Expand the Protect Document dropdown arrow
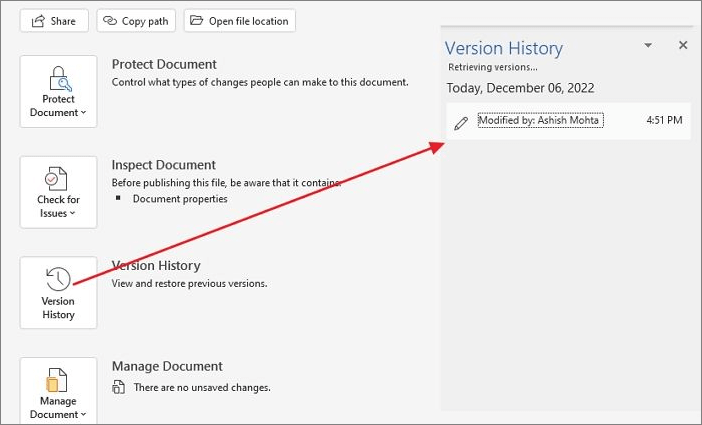702x425 pixels. [83, 113]
